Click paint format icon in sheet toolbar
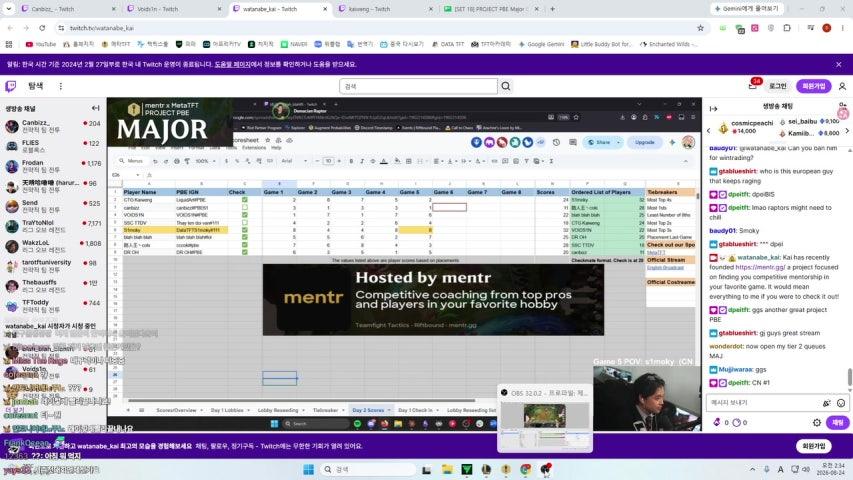The height and width of the screenshot is (480, 853). [x=187, y=161]
